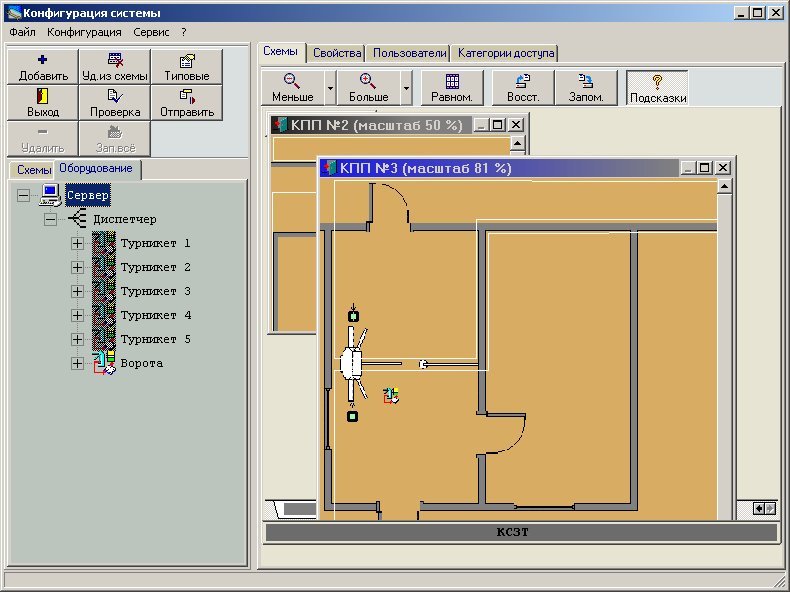Close the КПП №3 child window
Viewport: 790px width, 592px height.
pyautogui.click(x=723, y=168)
